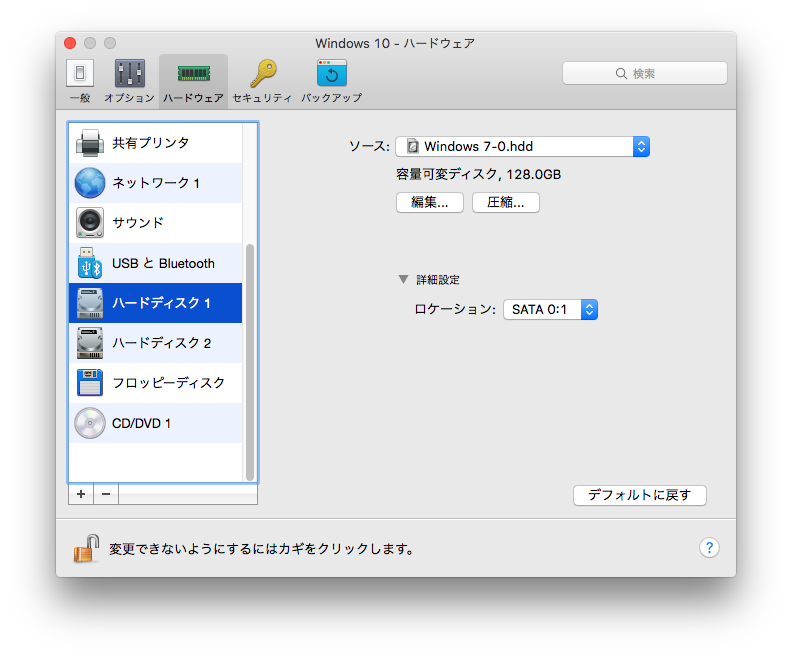The image size is (792, 657).
Task: Click the 検索 search field
Action: coord(645,74)
